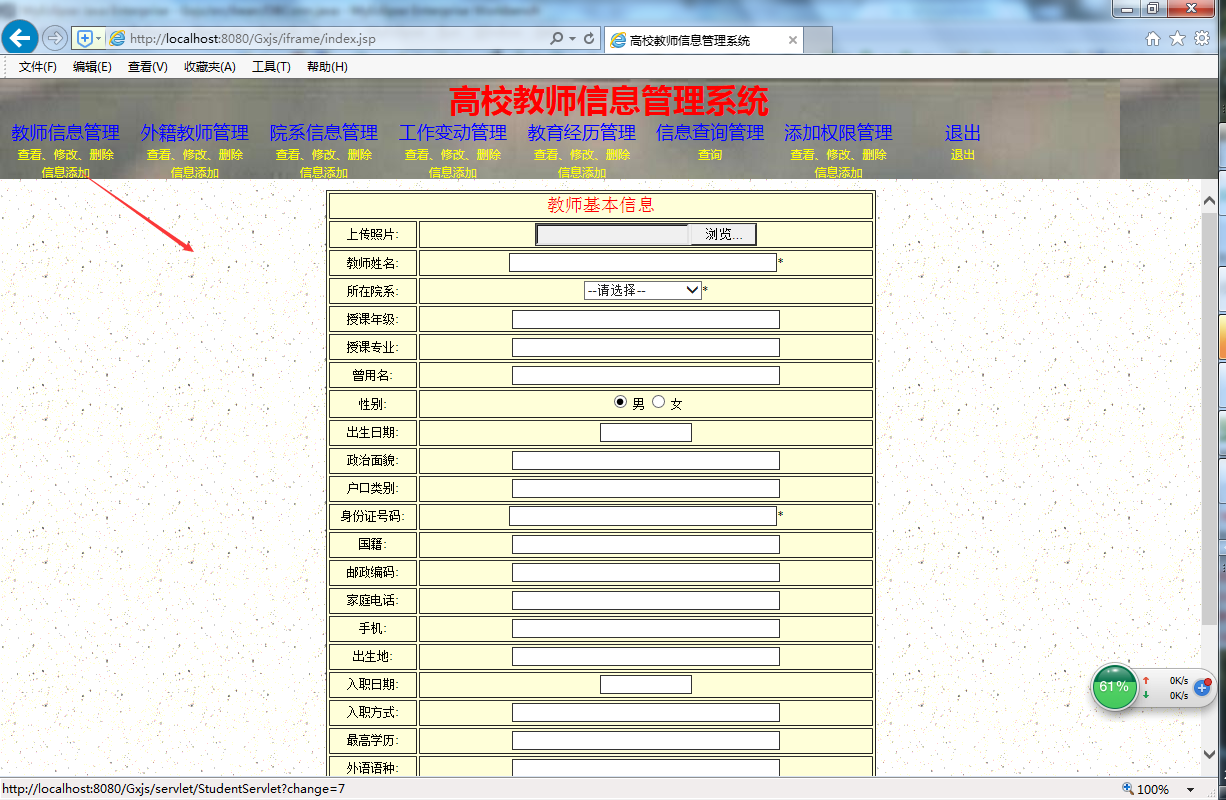Click 信息添加 under 外籍教师管理
The width and height of the screenshot is (1226, 800).
pos(194,172)
